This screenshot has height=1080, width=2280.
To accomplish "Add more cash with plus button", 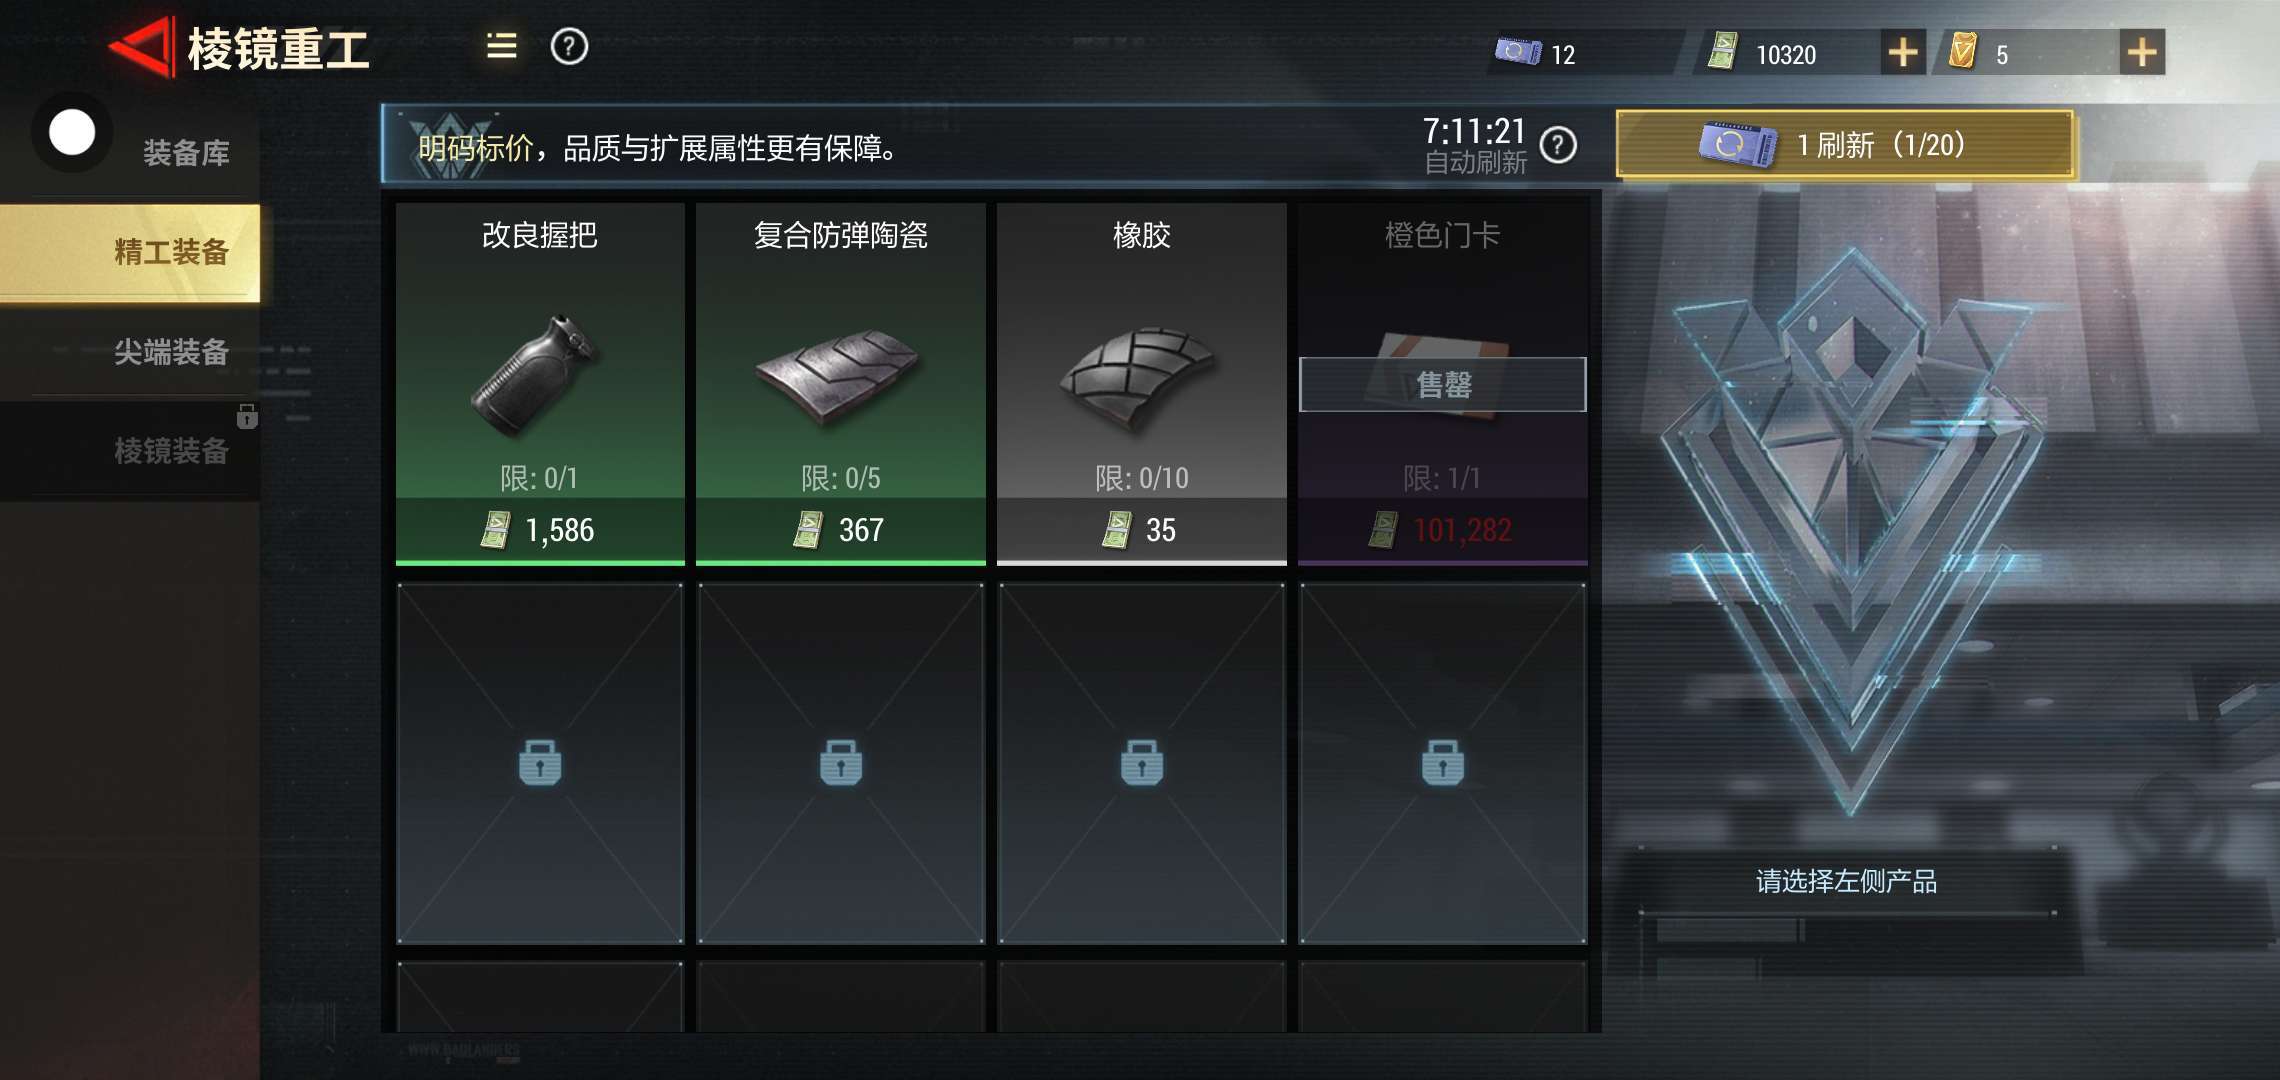I will coord(1902,52).
